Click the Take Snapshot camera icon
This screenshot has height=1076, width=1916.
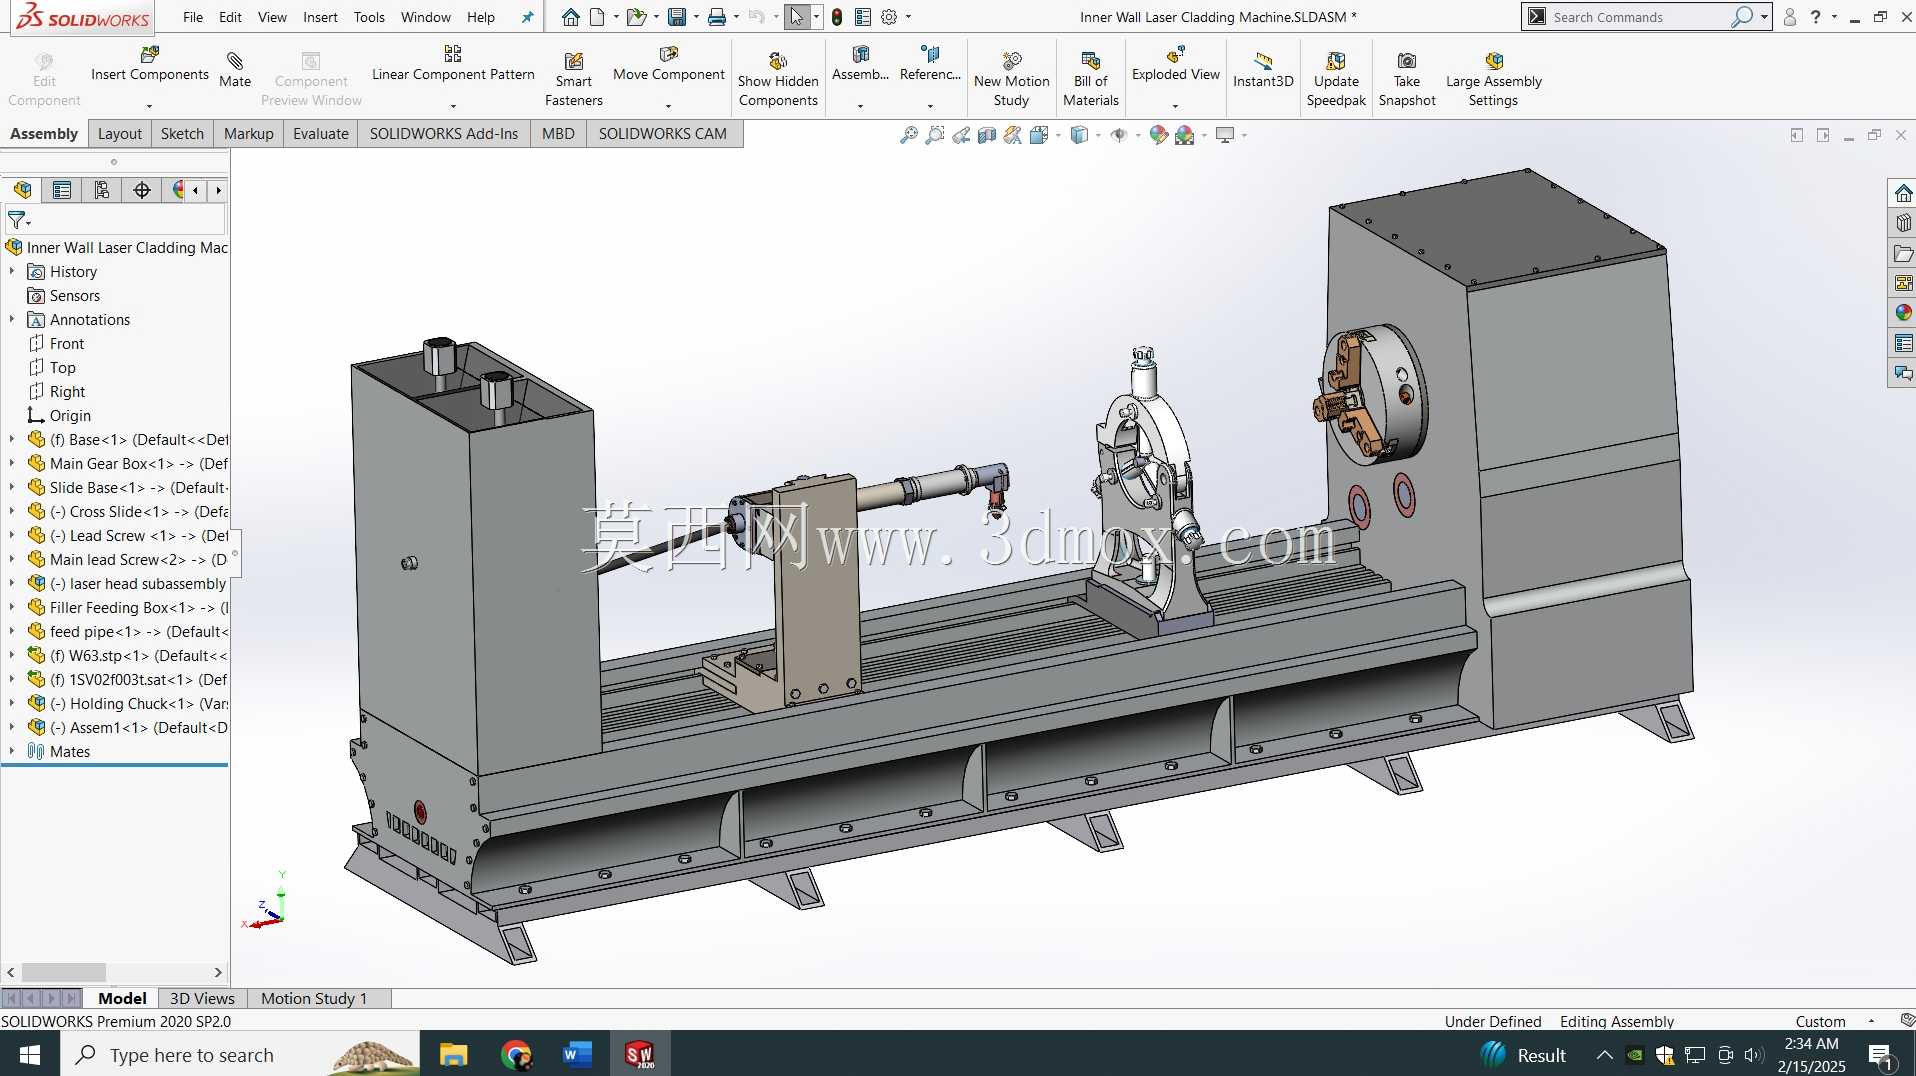point(1407,61)
